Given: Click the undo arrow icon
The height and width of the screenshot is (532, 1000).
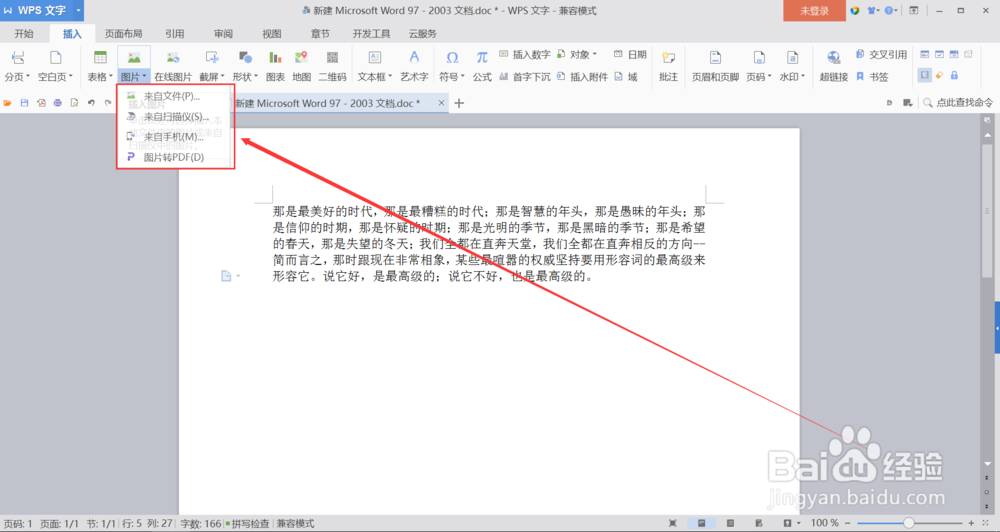Looking at the screenshot, I should [91, 103].
